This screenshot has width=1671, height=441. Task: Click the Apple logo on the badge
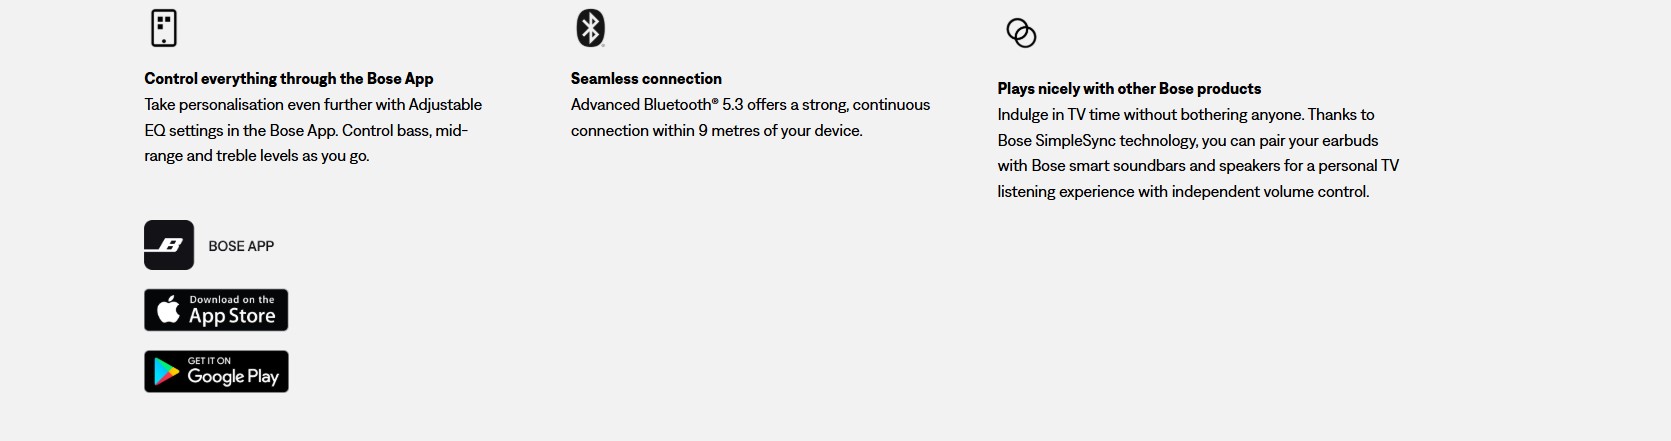[169, 311]
